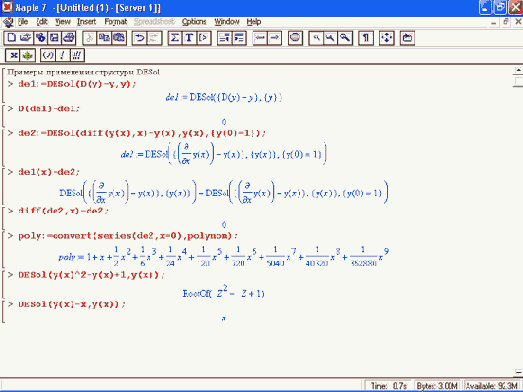
Task: Click the Stop computation icon
Action: point(295,38)
